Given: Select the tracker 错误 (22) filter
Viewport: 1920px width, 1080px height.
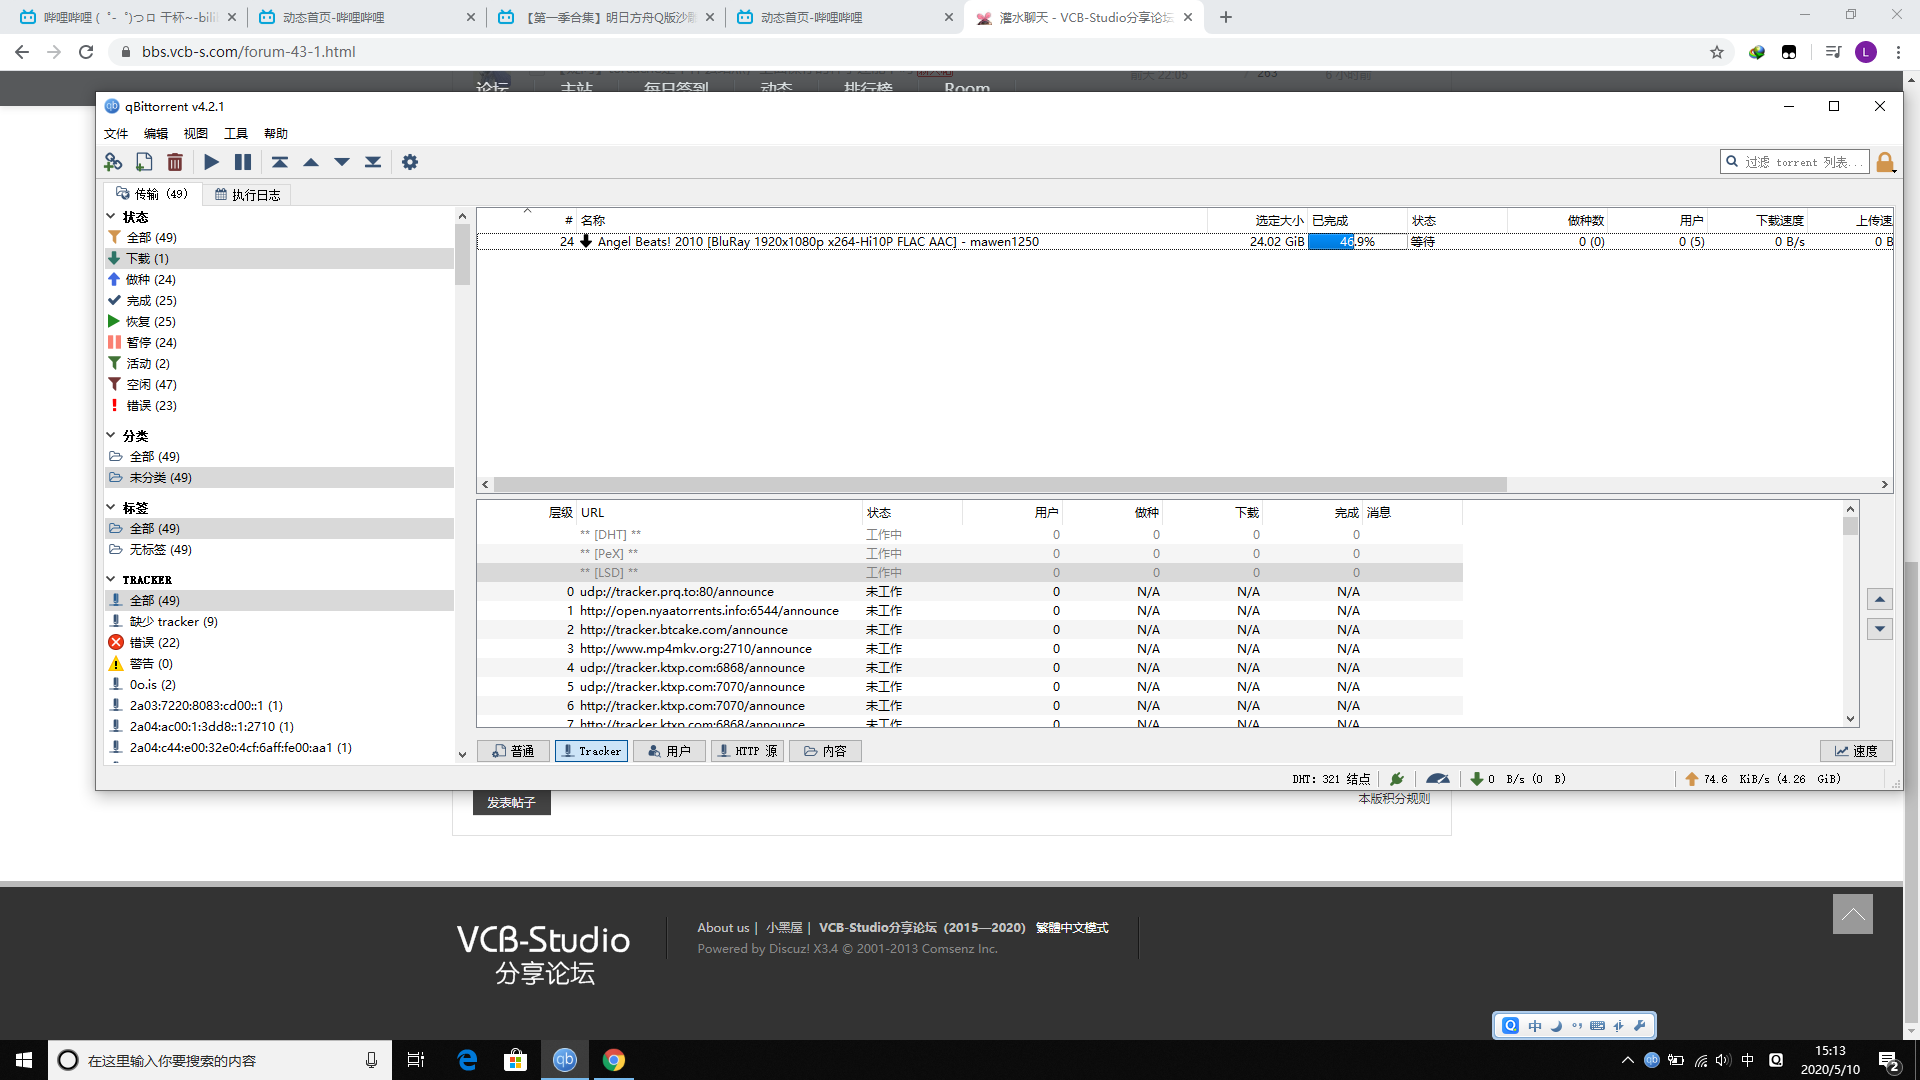Looking at the screenshot, I should [279, 642].
